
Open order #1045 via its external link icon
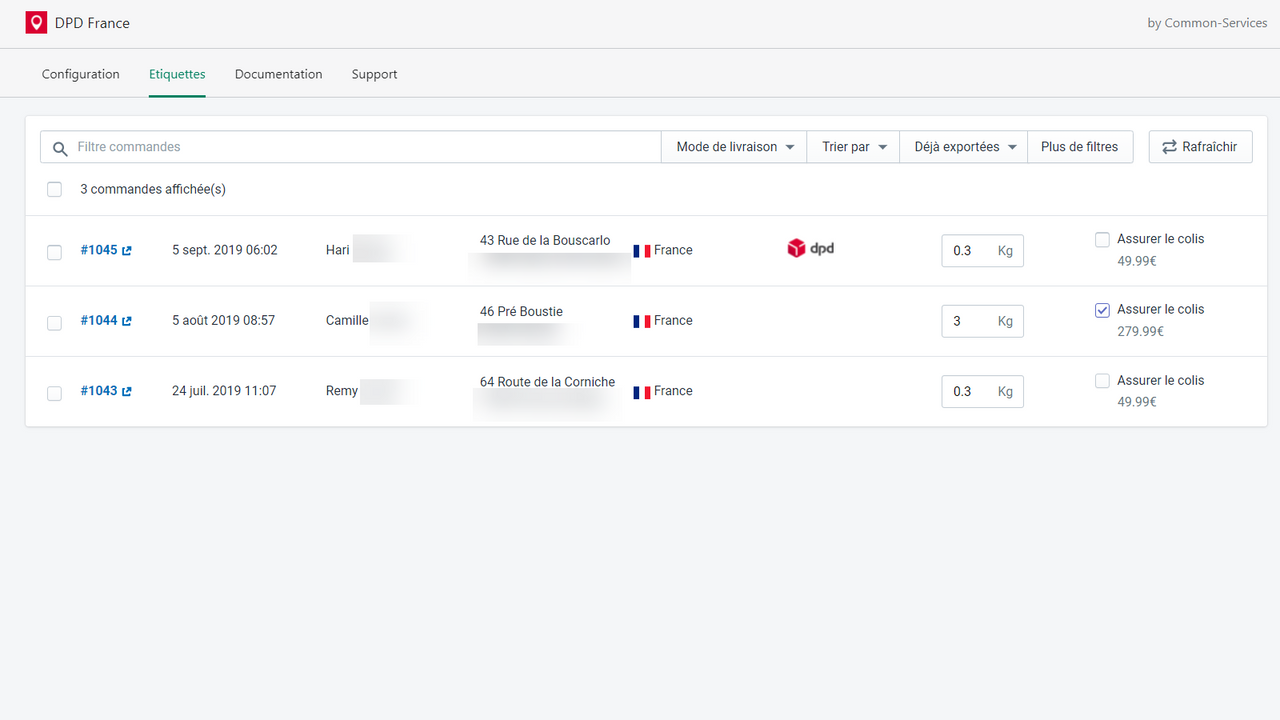pos(126,249)
